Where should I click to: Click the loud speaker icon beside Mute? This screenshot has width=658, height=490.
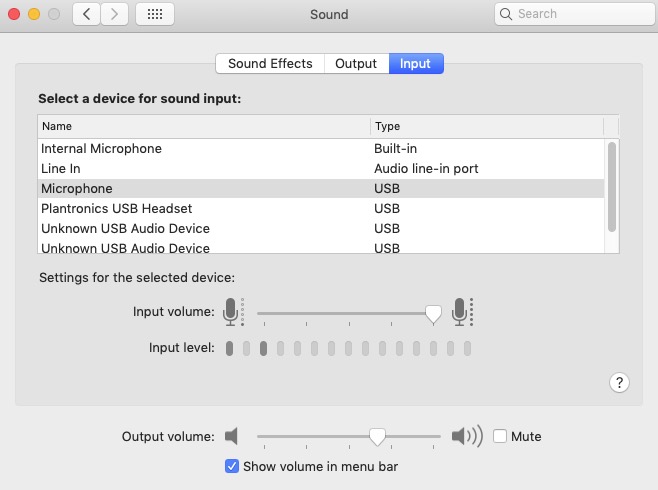pyautogui.click(x=467, y=436)
